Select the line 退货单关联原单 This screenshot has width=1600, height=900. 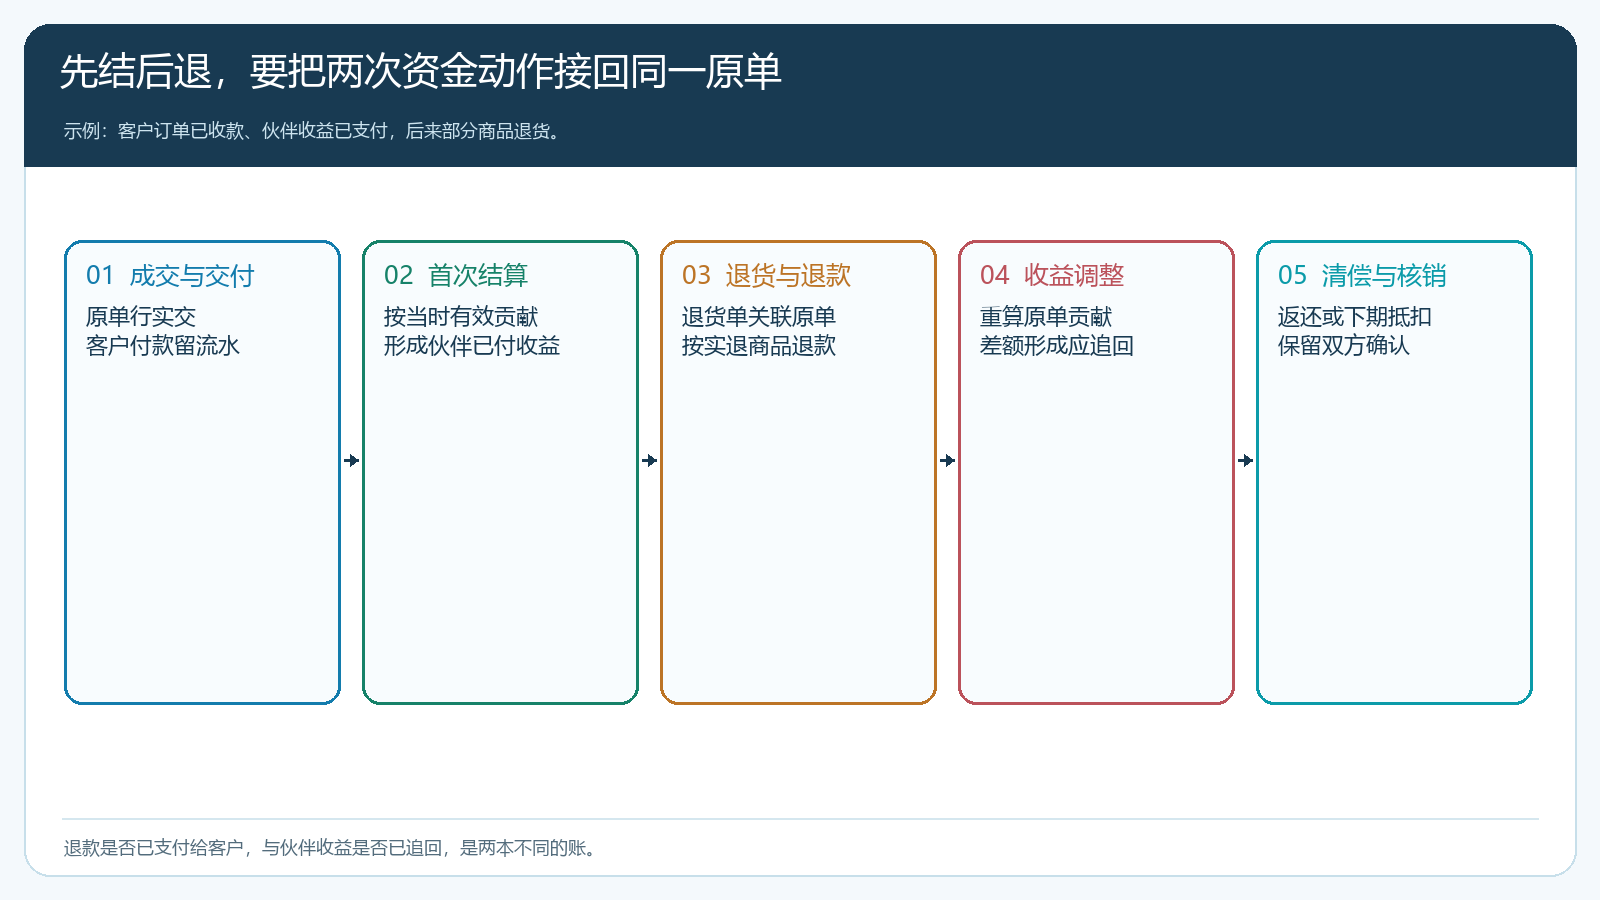(x=759, y=317)
